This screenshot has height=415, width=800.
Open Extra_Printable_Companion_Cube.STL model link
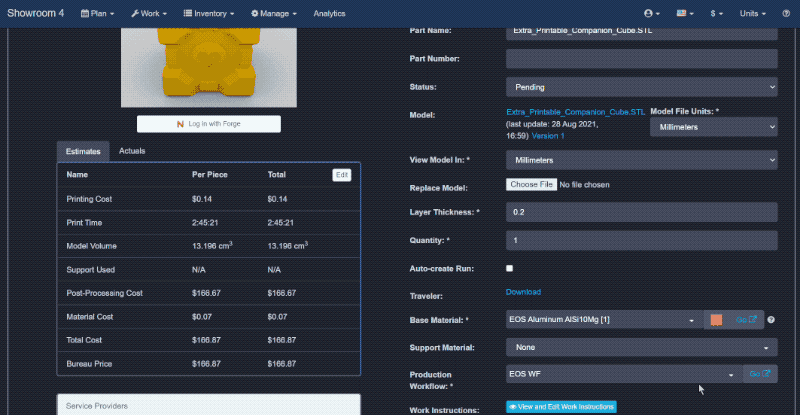pyautogui.click(x=575, y=112)
